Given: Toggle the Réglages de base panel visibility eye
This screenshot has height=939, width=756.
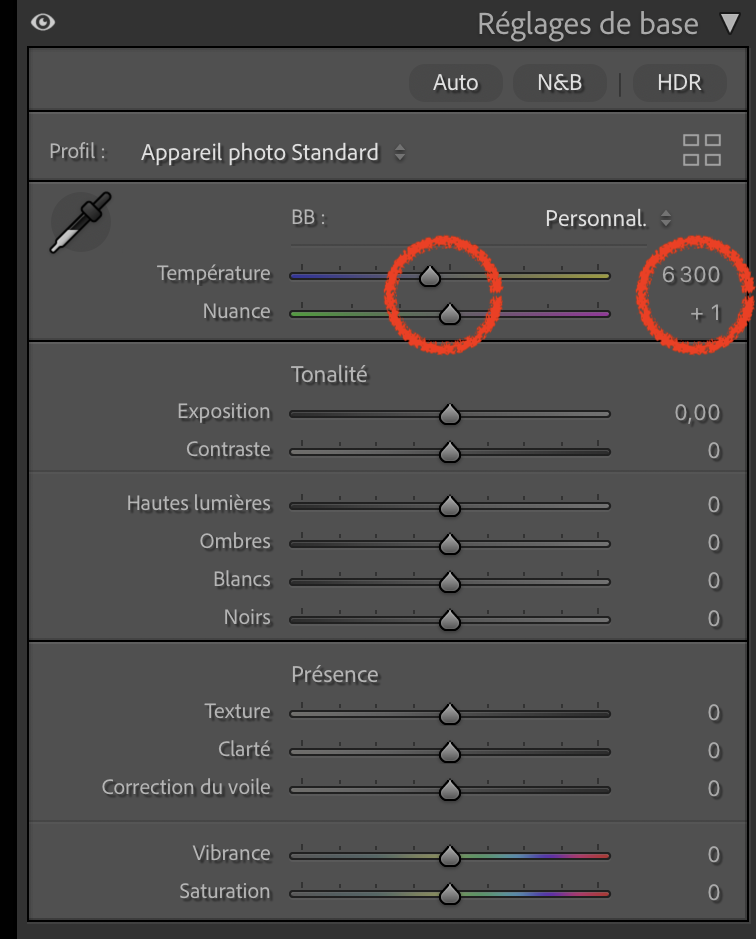Looking at the screenshot, I should tap(42, 23).
